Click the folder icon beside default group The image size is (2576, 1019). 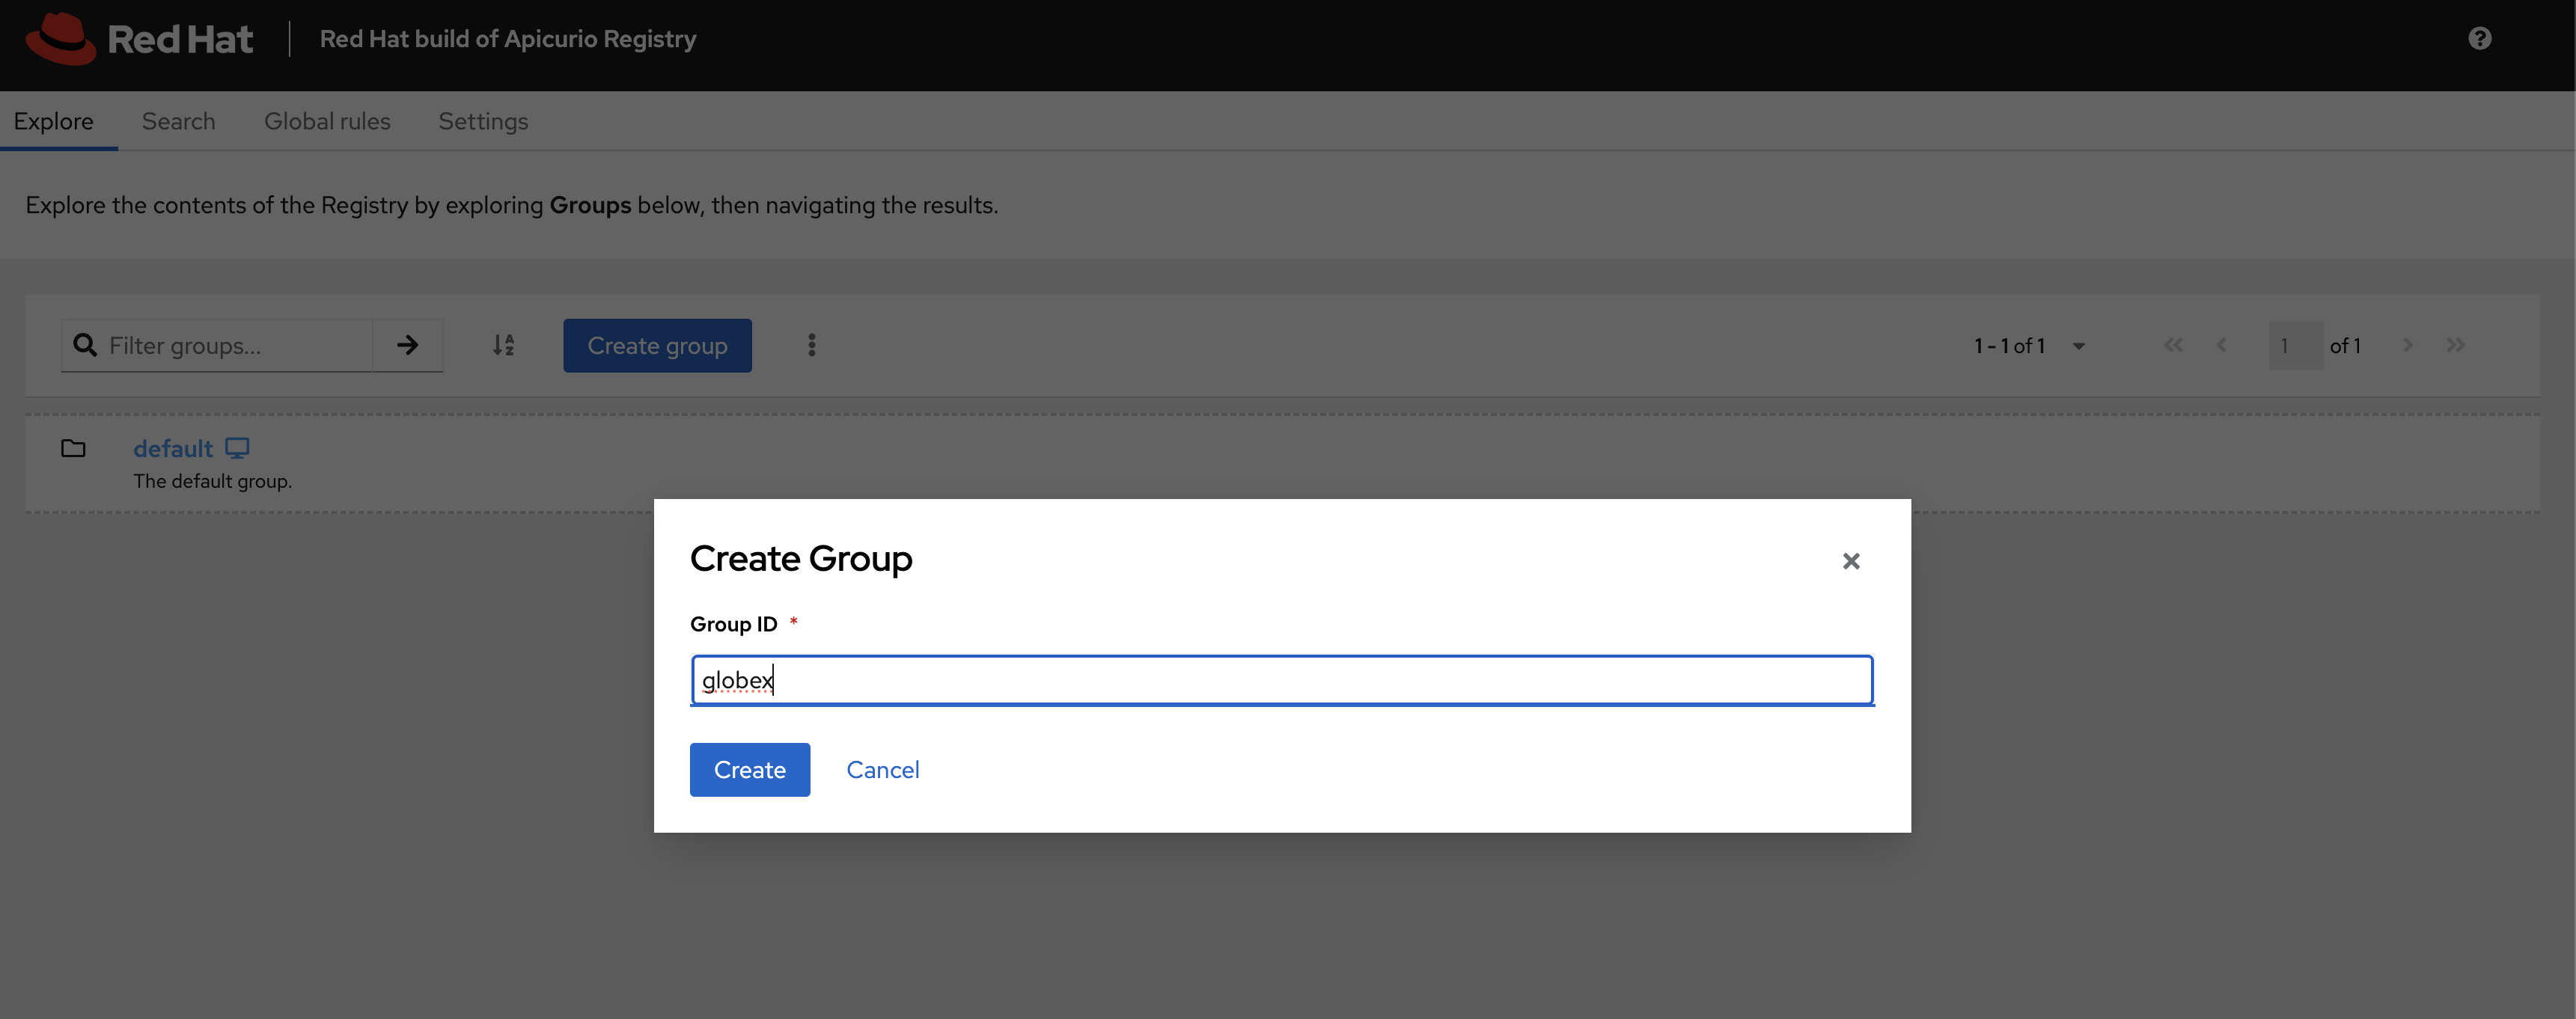[73, 448]
